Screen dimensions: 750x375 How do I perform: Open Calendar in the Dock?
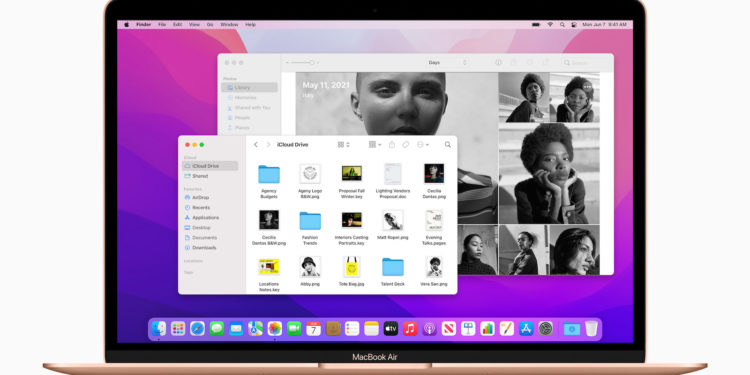point(313,329)
